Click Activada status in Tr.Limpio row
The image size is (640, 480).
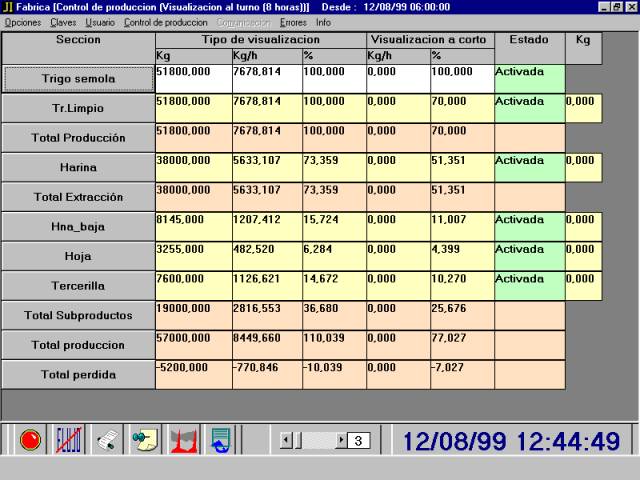coord(530,108)
